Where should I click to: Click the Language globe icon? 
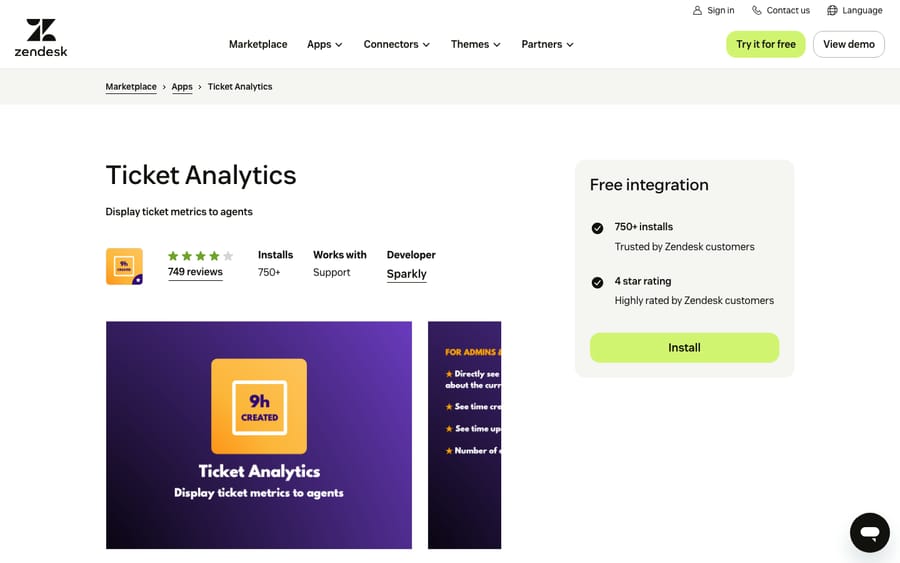pos(832,10)
